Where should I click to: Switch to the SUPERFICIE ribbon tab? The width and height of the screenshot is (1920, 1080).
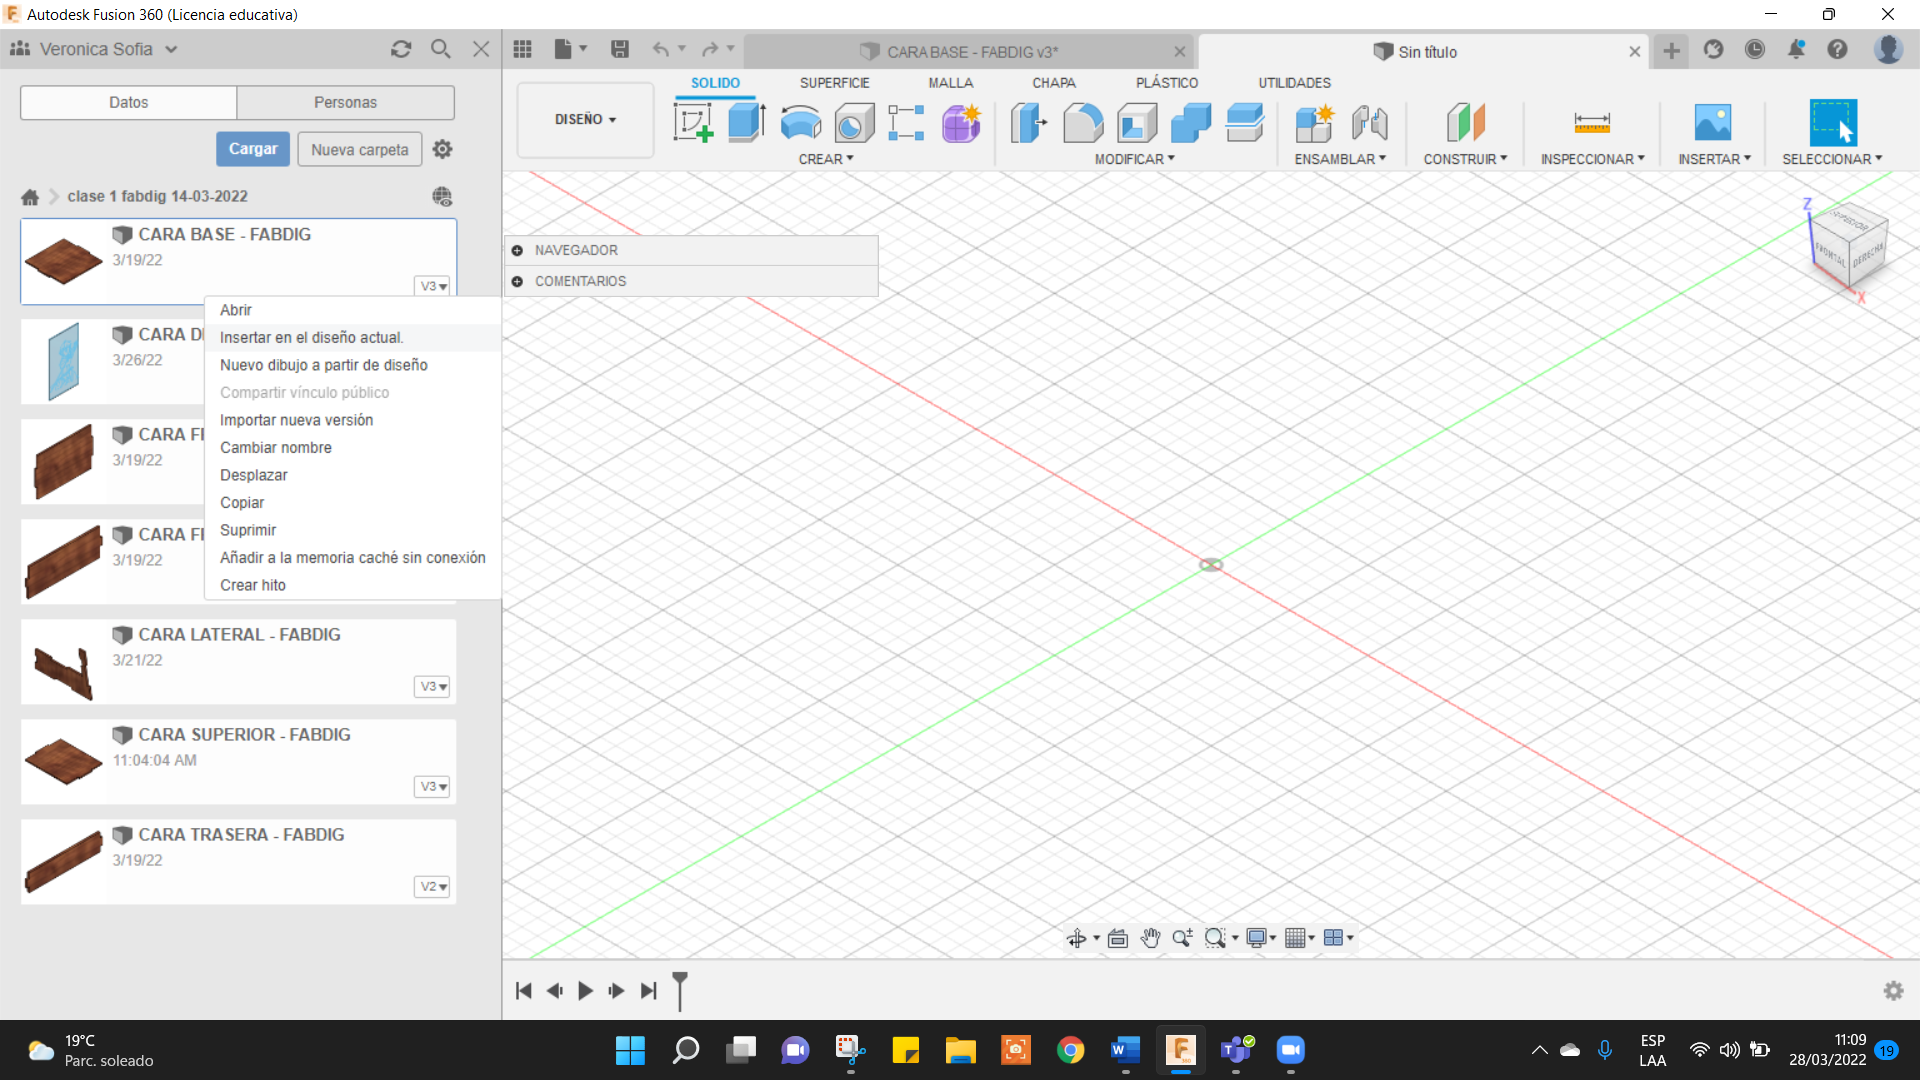coord(834,83)
